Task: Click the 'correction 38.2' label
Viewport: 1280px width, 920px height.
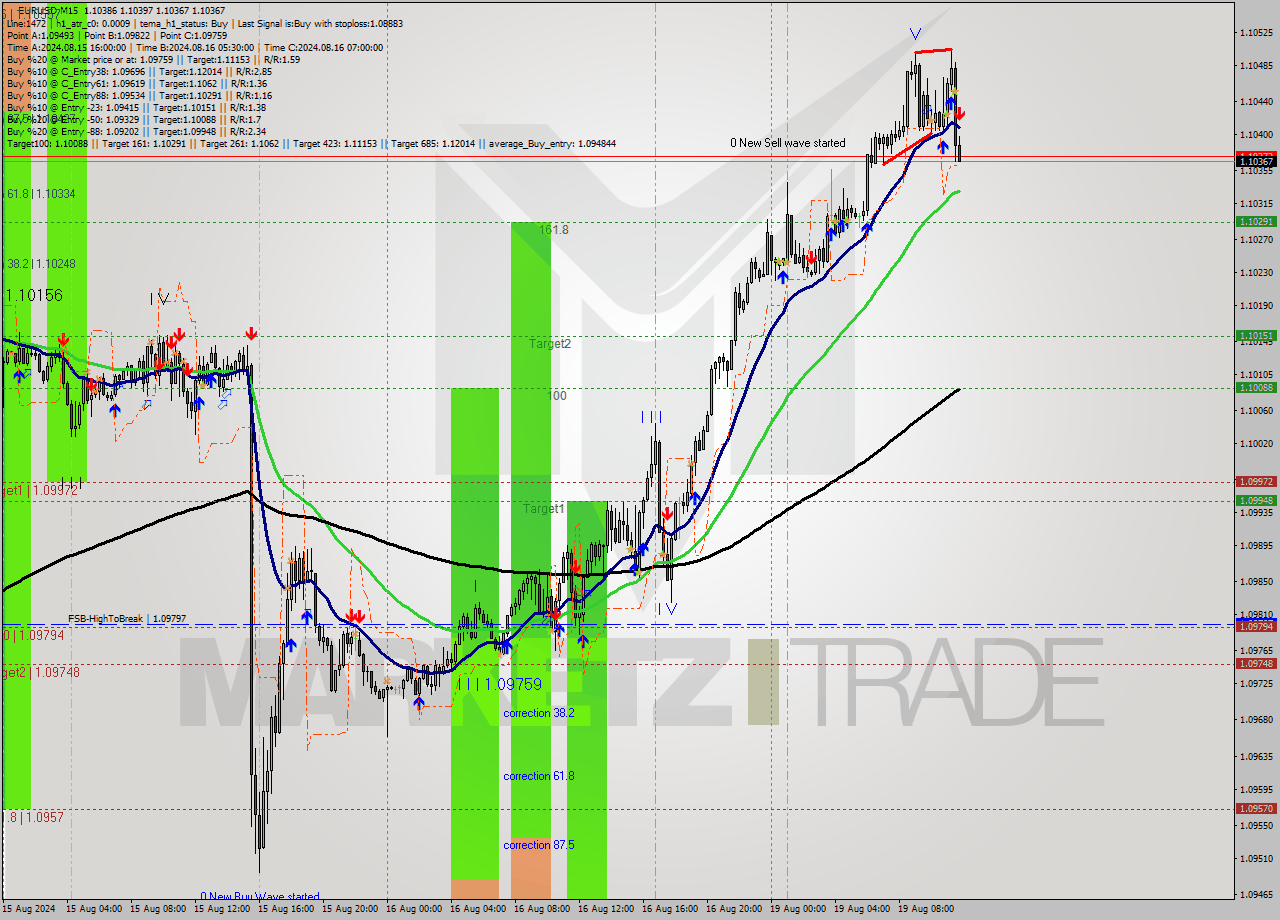Action: (538, 713)
